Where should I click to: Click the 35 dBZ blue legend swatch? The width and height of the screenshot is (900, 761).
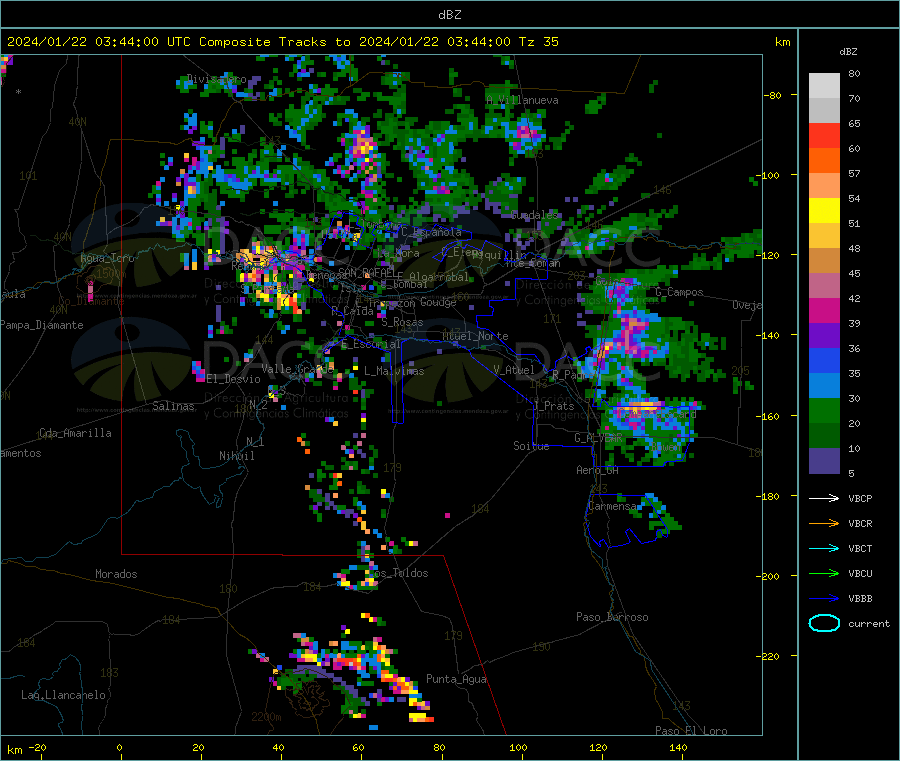(824, 385)
